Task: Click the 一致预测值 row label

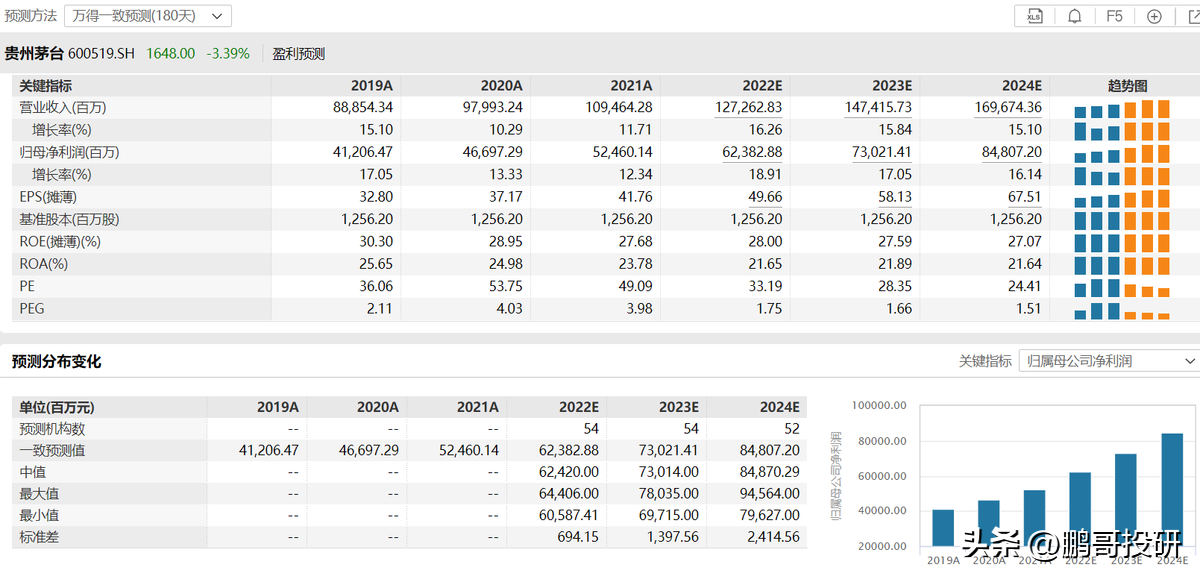Action: [53, 451]
